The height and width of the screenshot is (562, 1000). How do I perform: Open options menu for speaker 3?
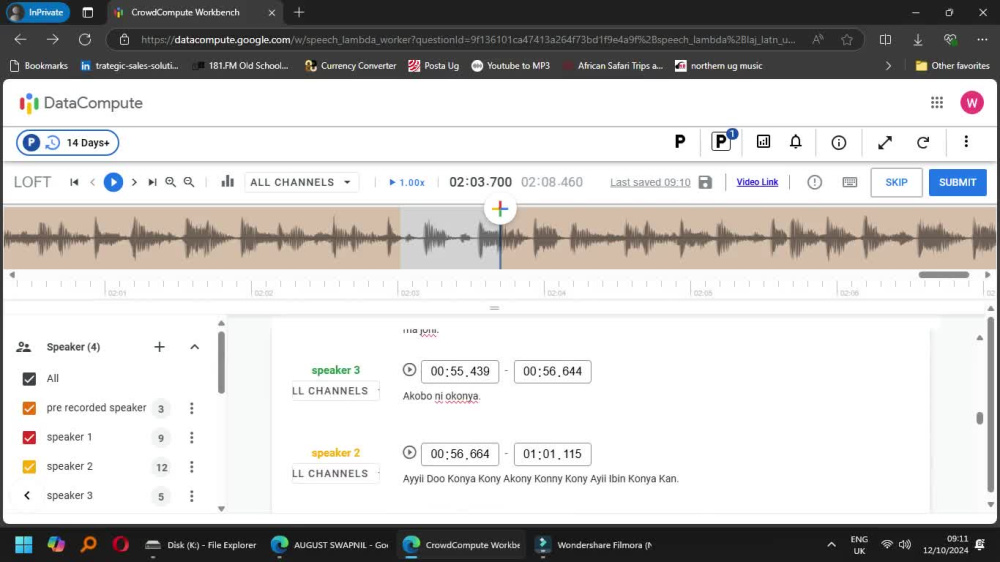click(x=191, y=496)
